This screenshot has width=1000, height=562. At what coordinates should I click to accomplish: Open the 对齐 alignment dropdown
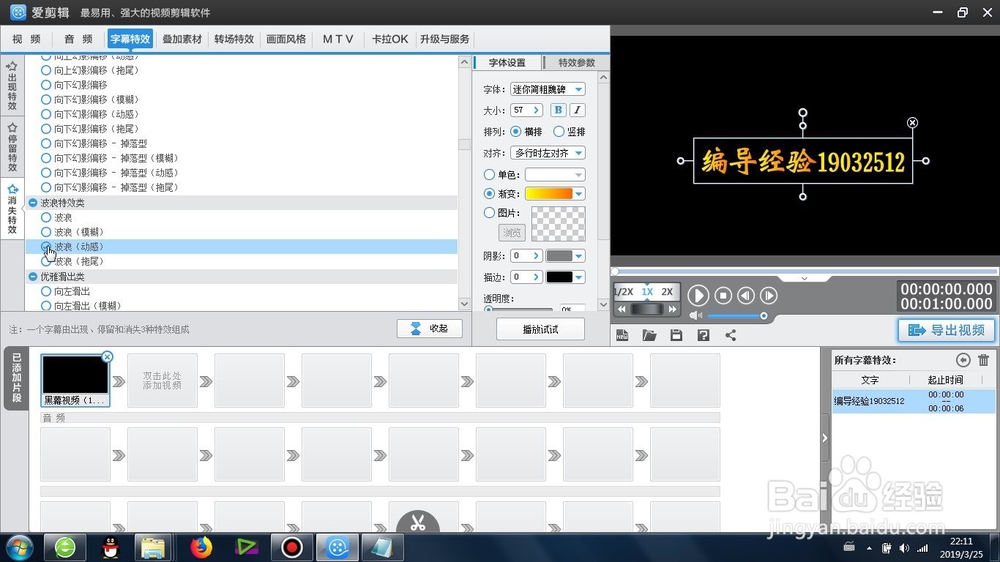(x=578, y=153)
